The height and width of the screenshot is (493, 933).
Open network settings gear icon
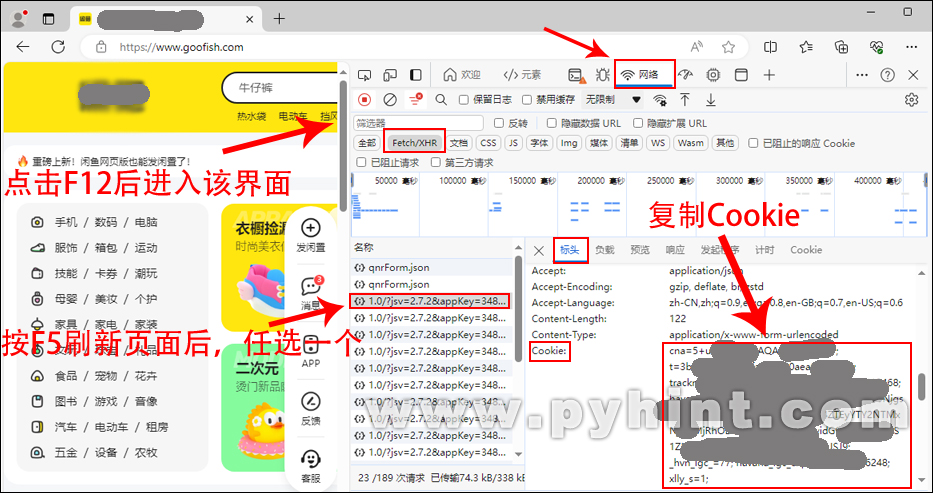coord(912,100)
